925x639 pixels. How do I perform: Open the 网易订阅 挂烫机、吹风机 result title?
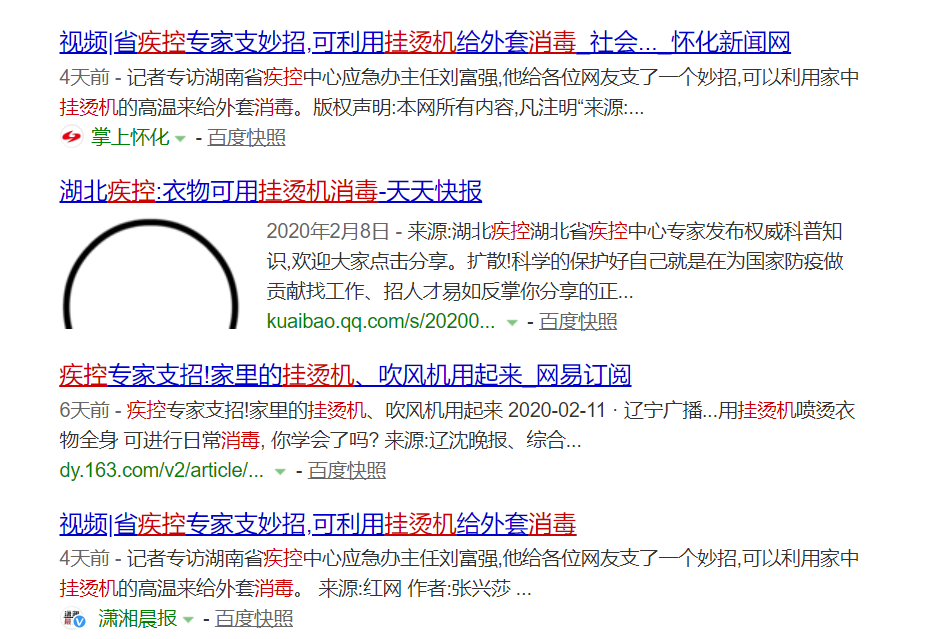click(345, 375)
